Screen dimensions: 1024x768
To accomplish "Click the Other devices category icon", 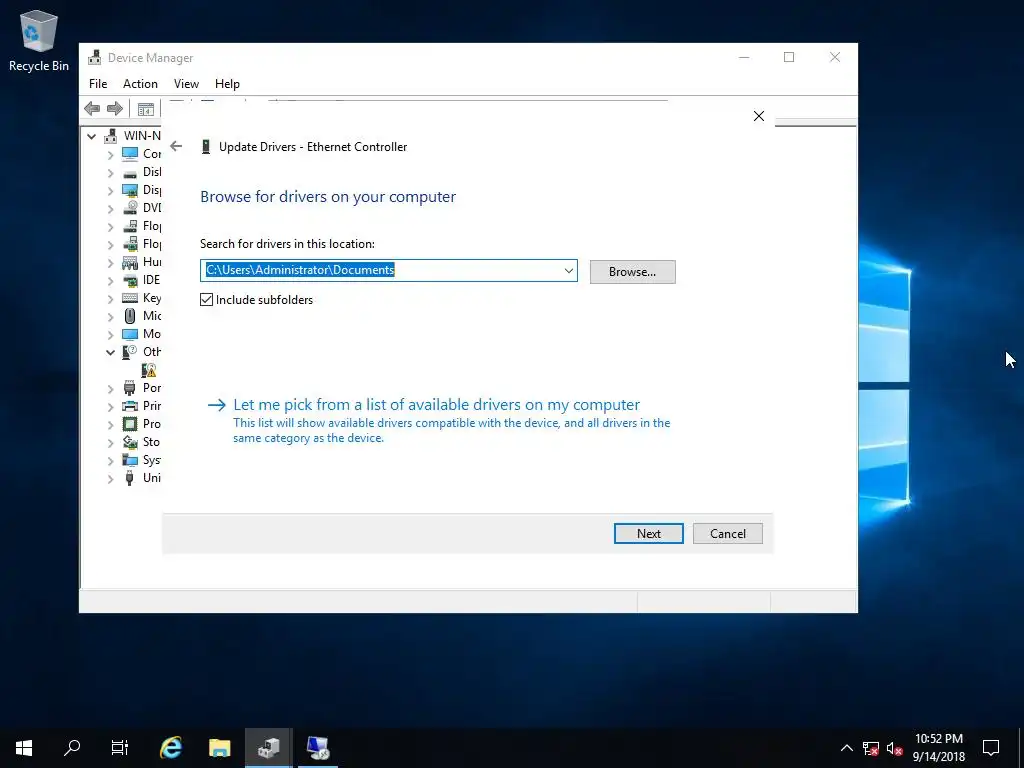I will 130,352.
